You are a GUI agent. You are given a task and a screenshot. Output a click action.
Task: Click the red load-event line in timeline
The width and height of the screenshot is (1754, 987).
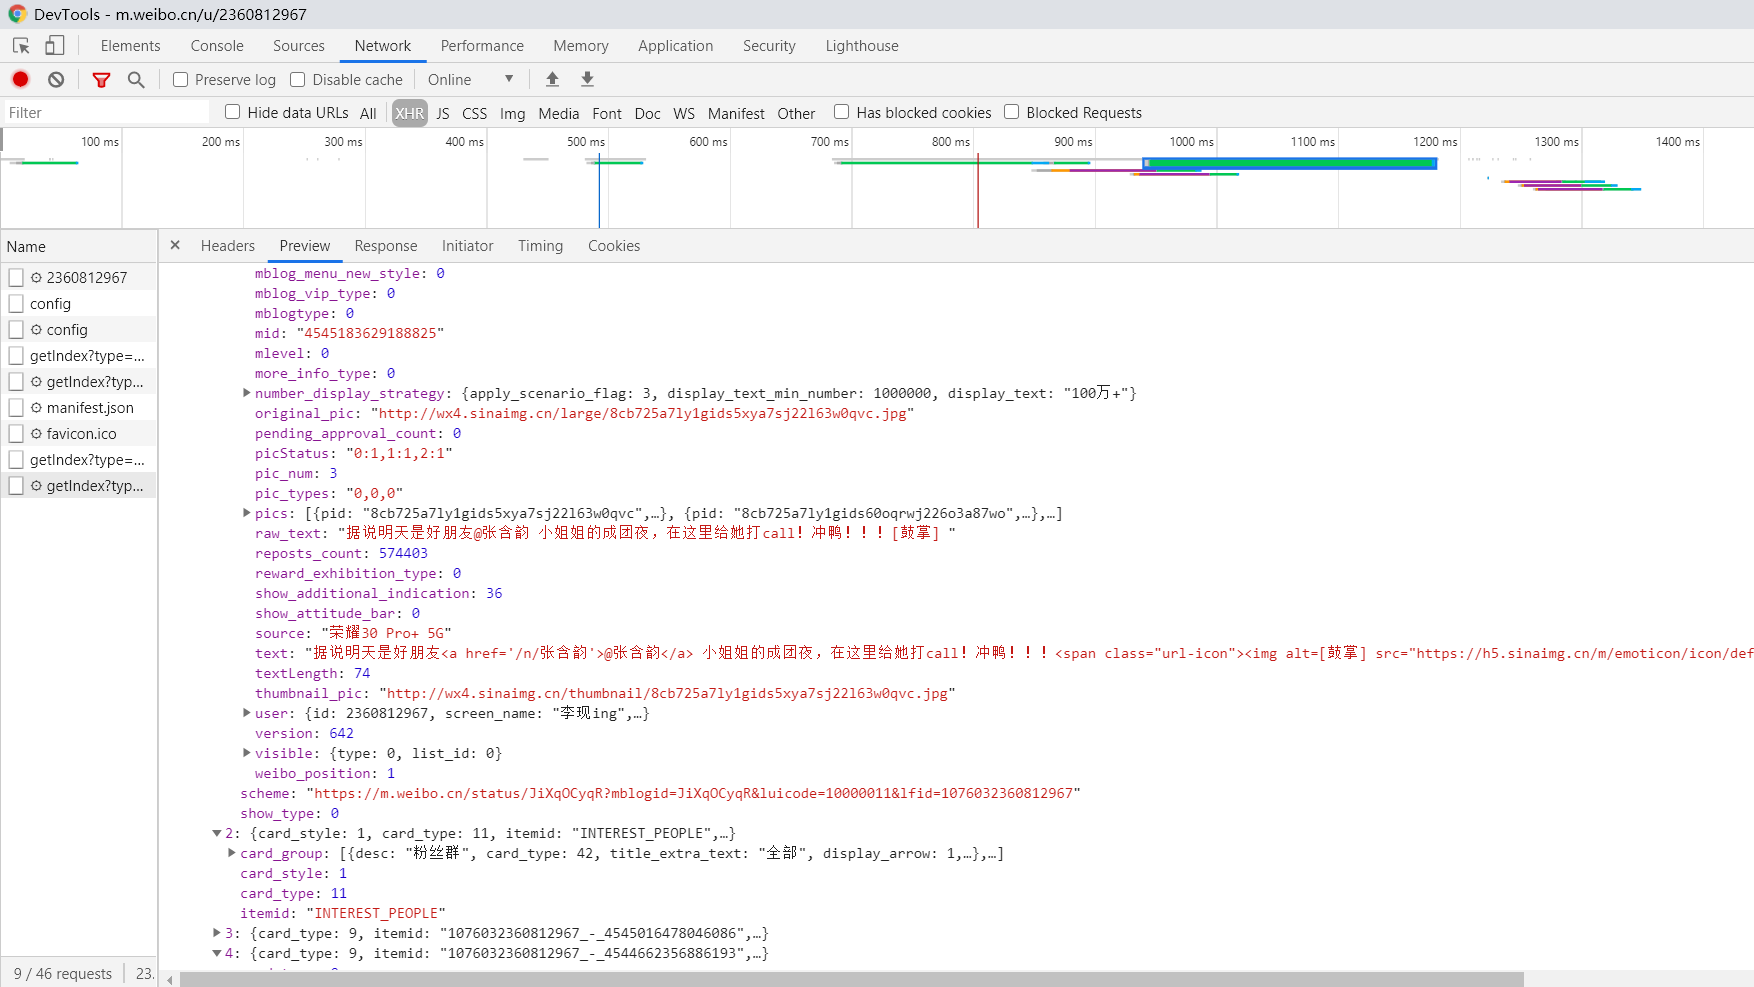pyautogui.click(x=978, y=190)
